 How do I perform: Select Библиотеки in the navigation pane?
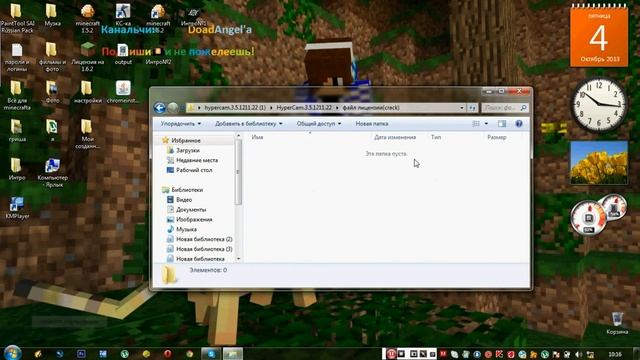coord(187,190)
